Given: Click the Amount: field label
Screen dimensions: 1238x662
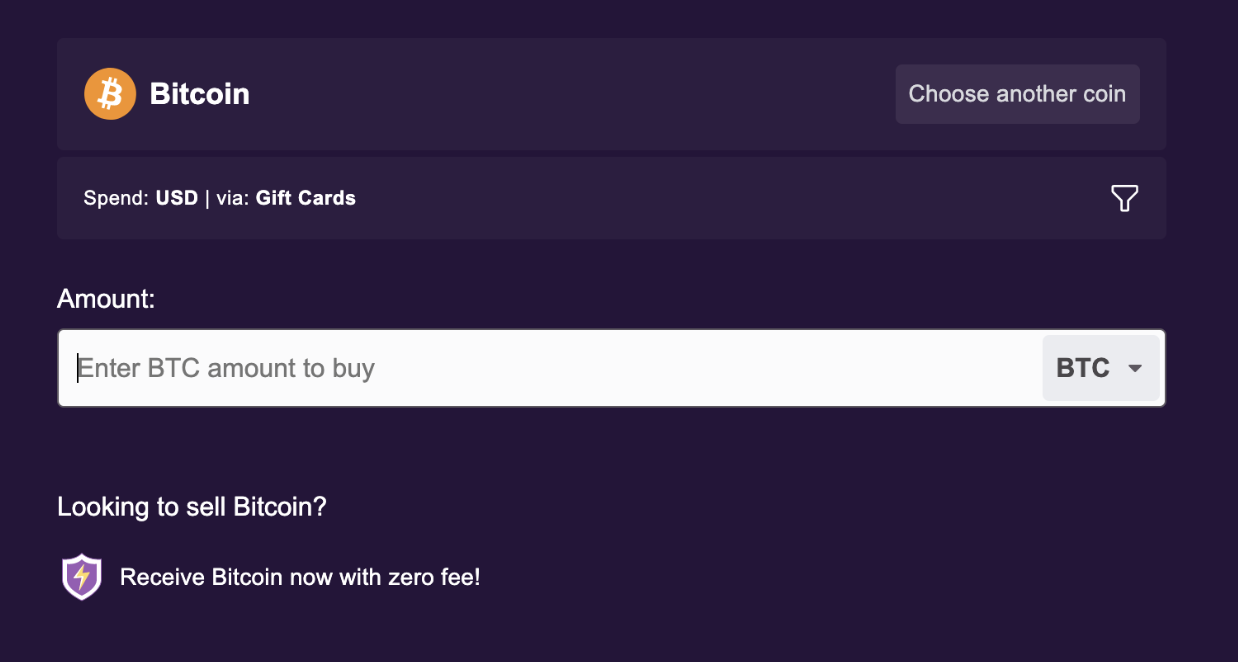Looking at the screenshot, I should click(106, 299).
